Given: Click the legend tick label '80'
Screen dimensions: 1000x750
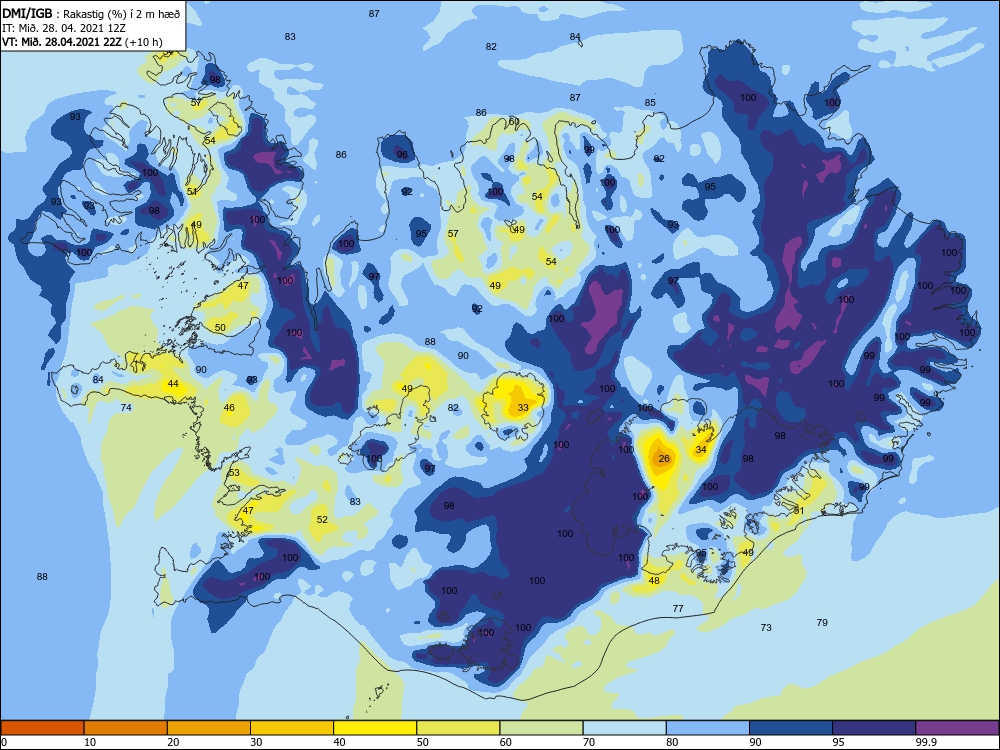Looking at the screenshot, I should pyautogui.click(x=673, y=742).
